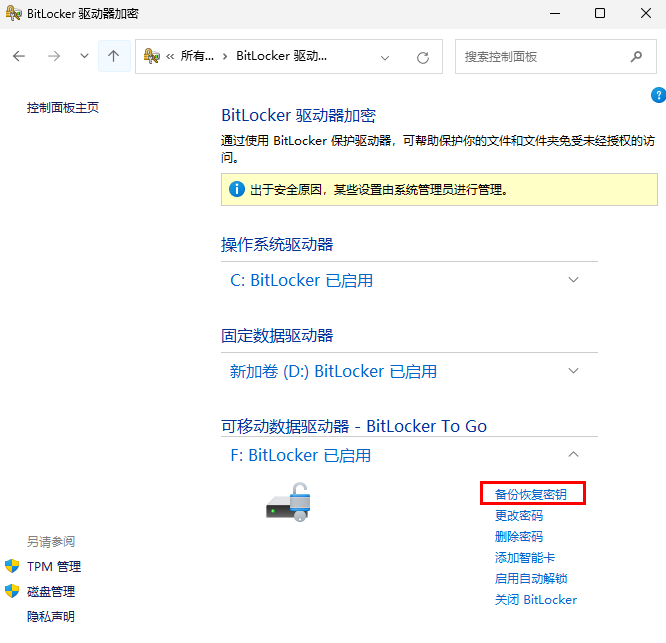Screen dimensions: 666x643
Task: Click the unlocked F: drive icon
Action: (289, 501)
